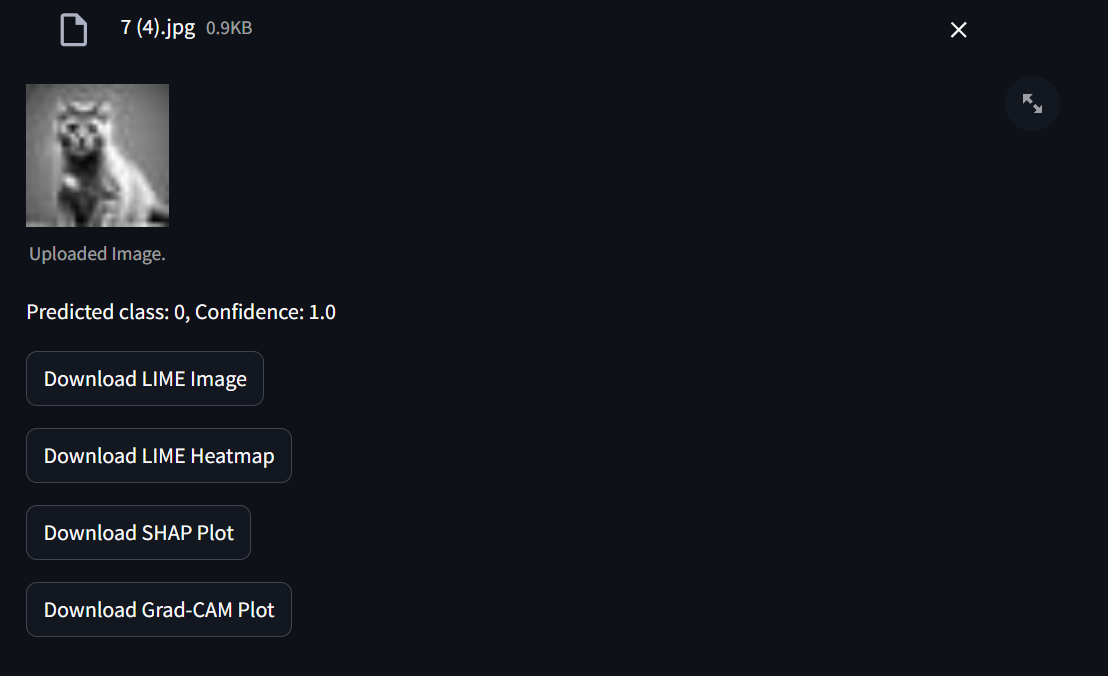Screen dimensions: 1108x676
Task: Click the document icon beside the filename
Action: 73,30
